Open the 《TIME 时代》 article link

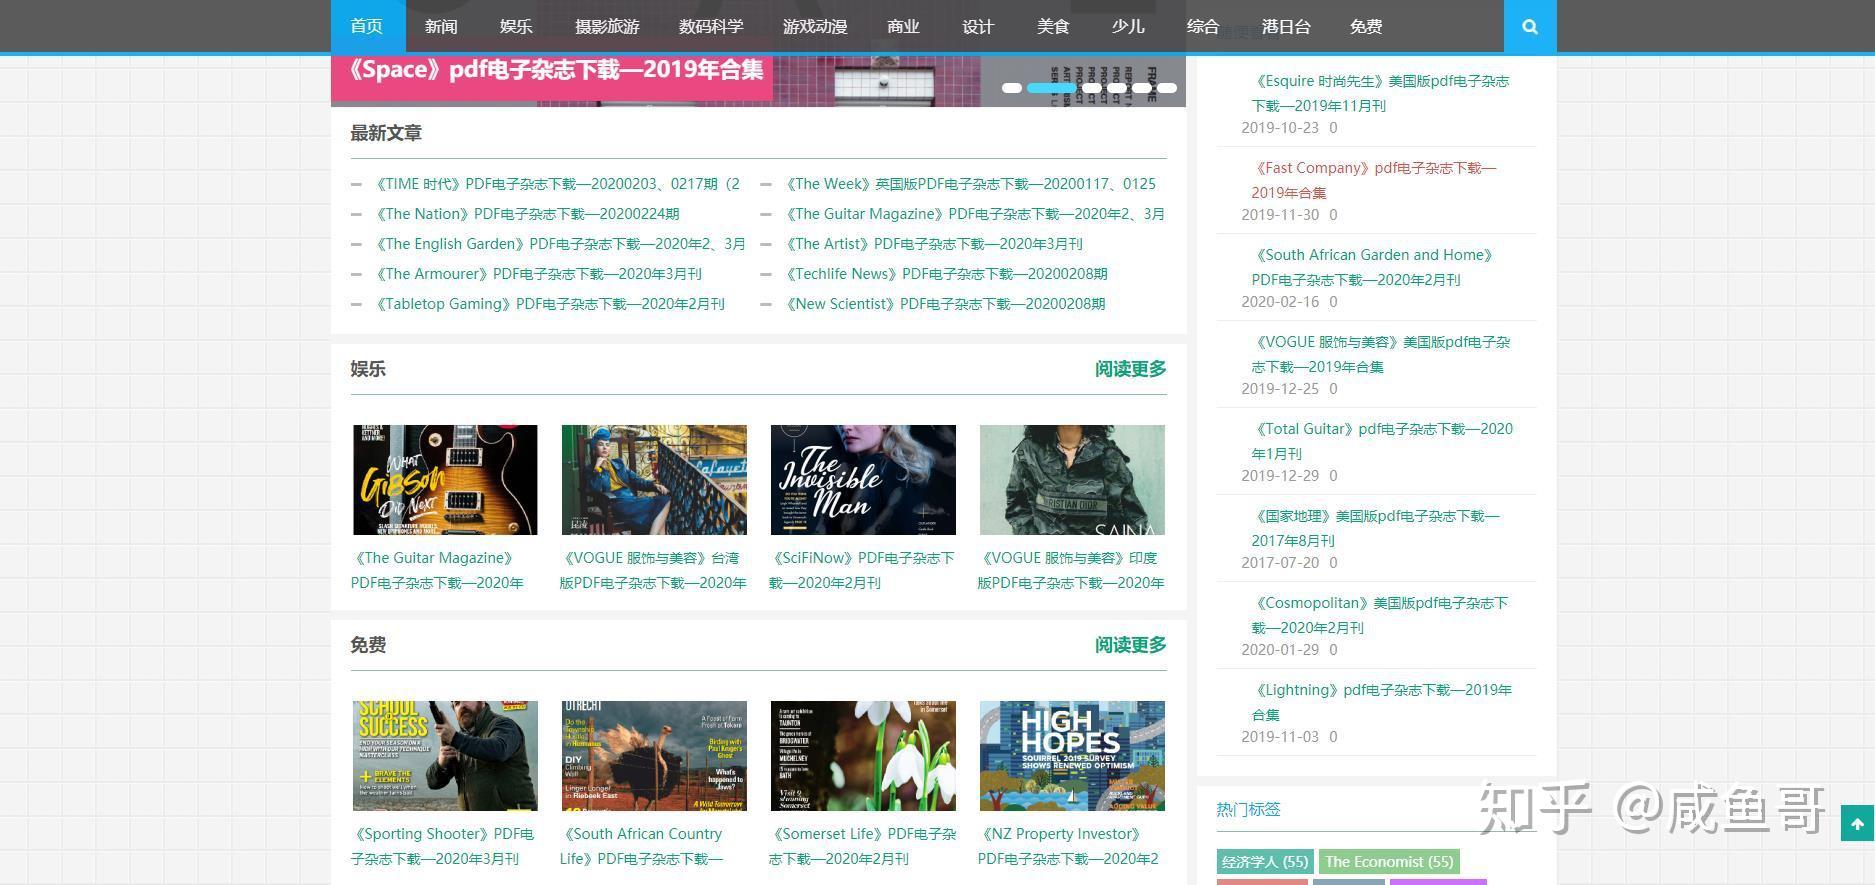coord(557,184)
